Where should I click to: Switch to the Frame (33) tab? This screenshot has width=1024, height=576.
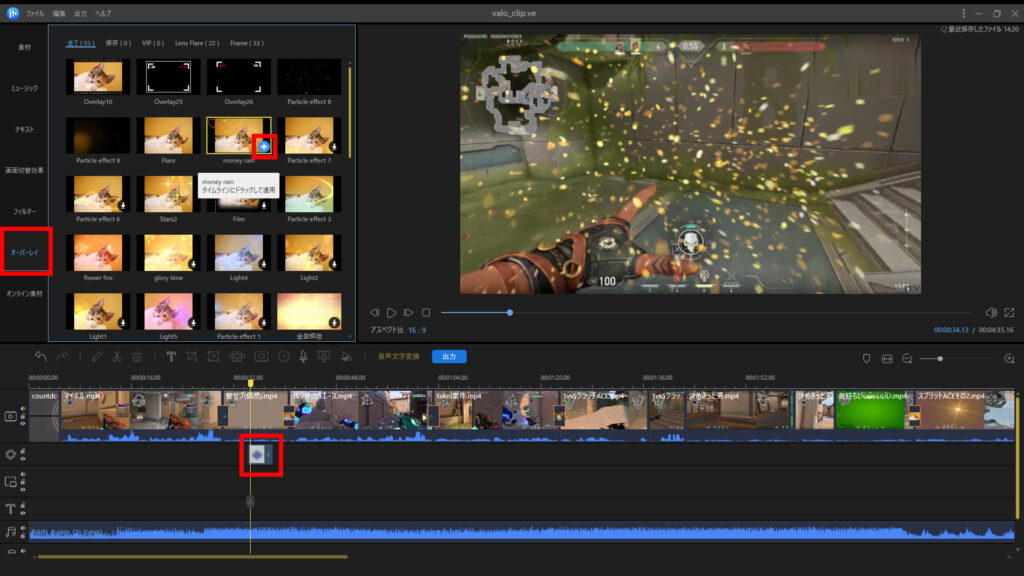pos(247,43)
